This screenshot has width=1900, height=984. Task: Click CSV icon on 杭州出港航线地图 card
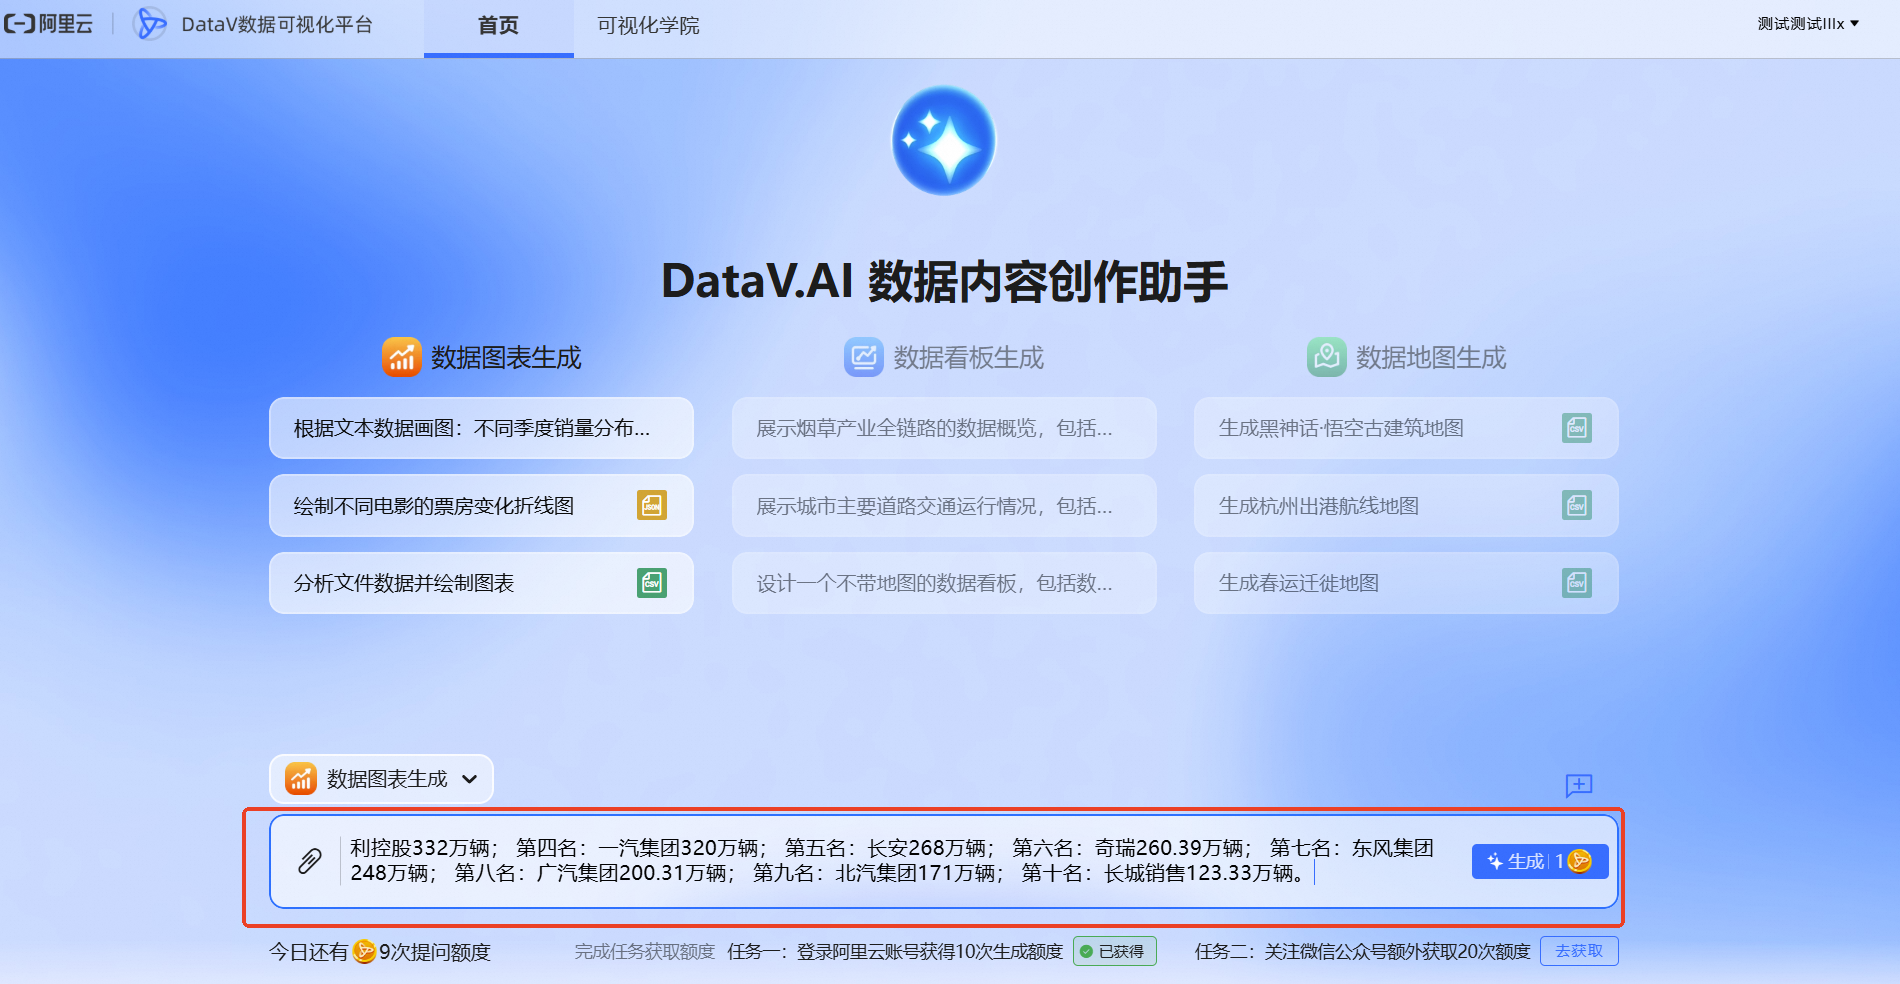(1577, 505)
